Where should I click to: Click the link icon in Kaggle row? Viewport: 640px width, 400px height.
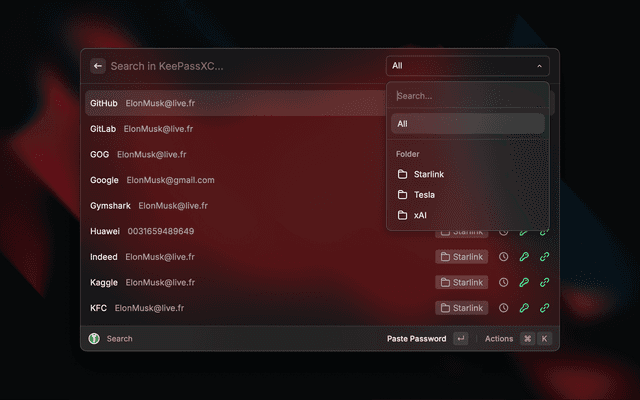click(x=544, y=282)
